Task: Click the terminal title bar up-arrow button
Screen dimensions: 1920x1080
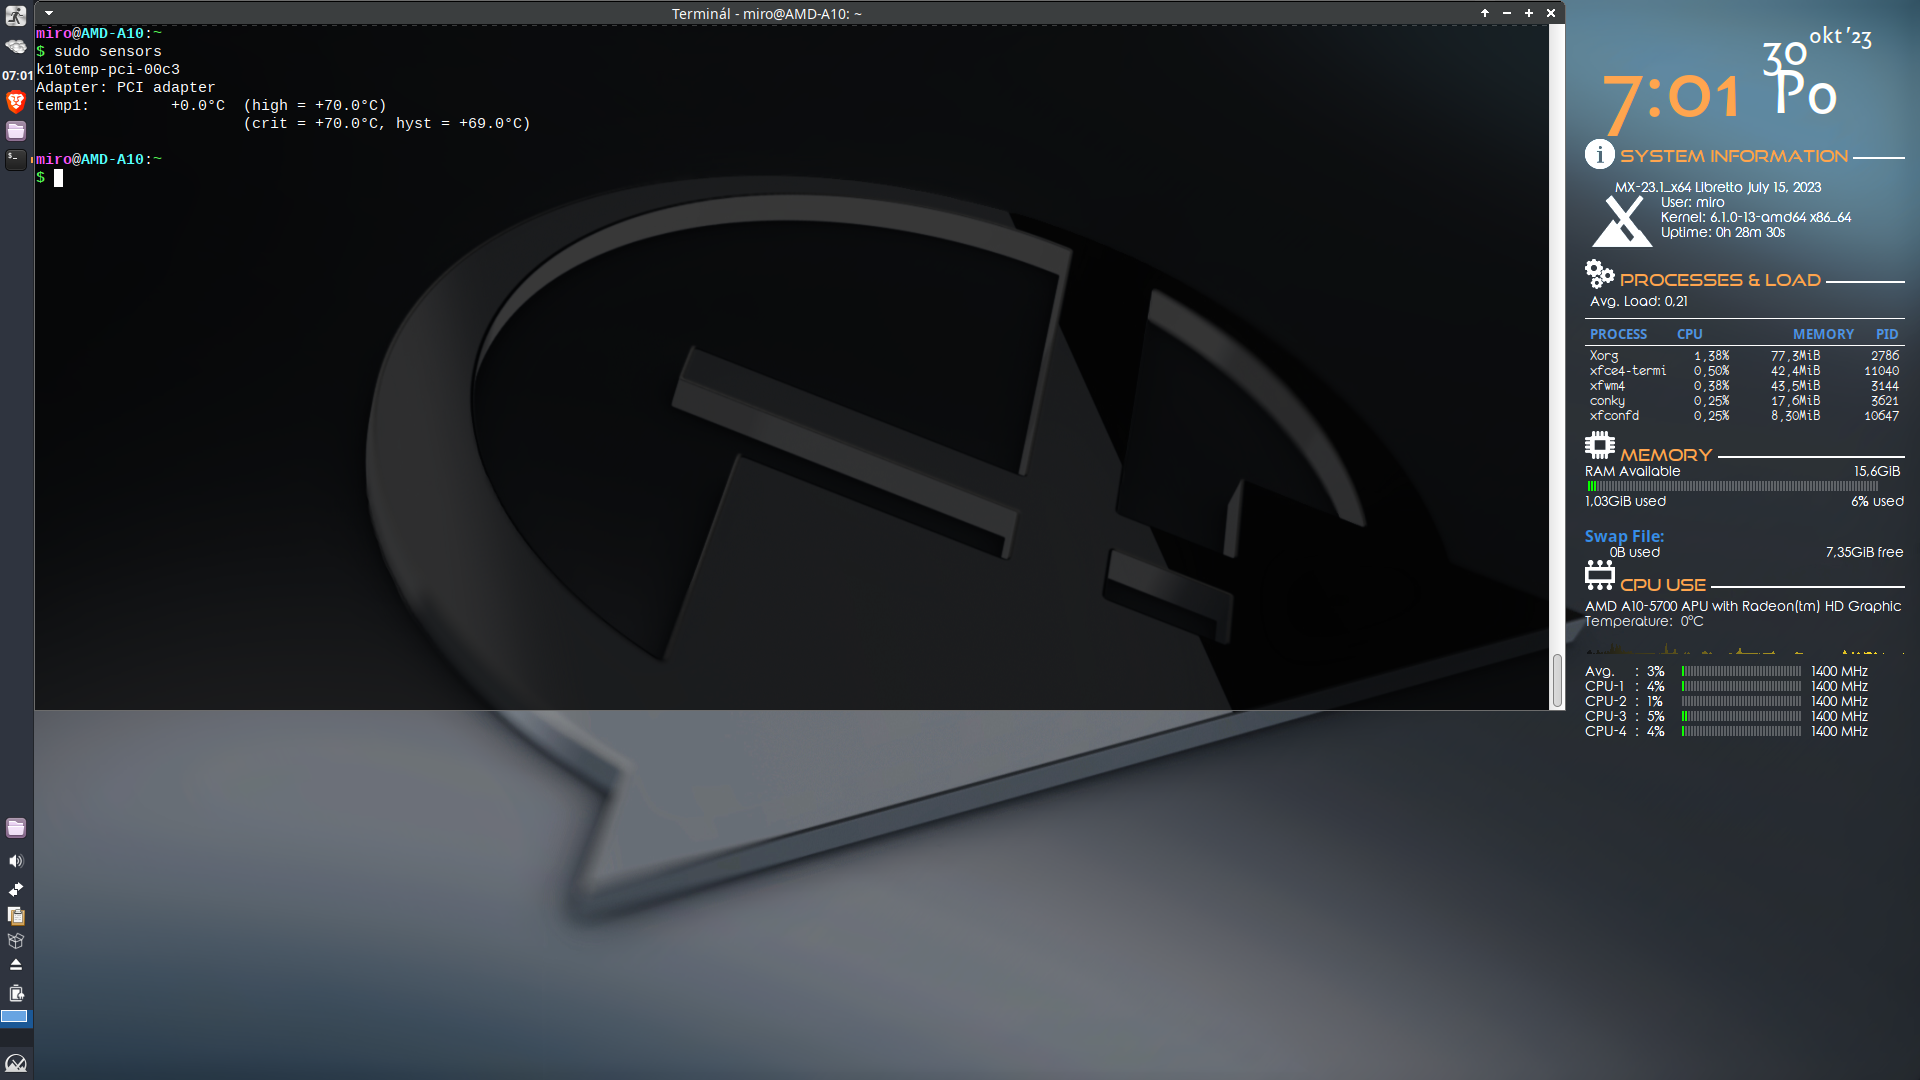Action: click(1485, 13)
